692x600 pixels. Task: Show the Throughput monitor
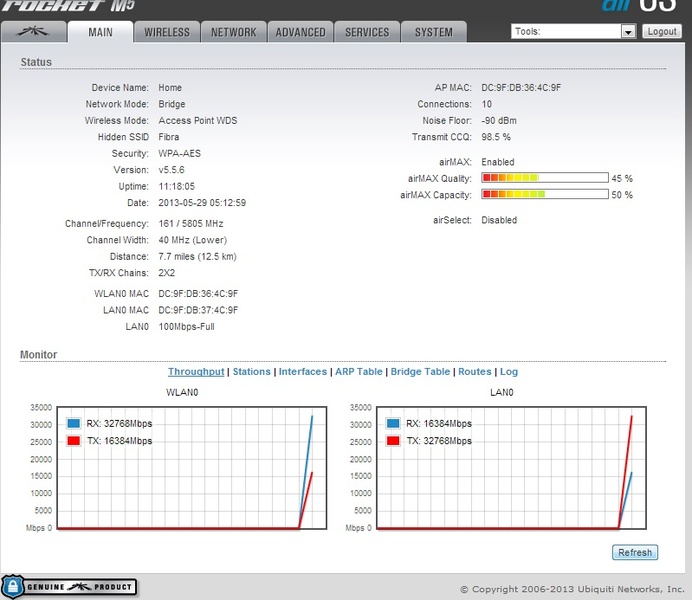click(196, 371)
